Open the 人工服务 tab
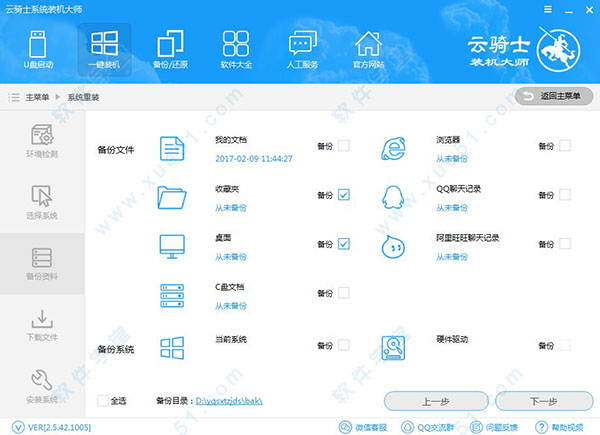 (302, 50)
